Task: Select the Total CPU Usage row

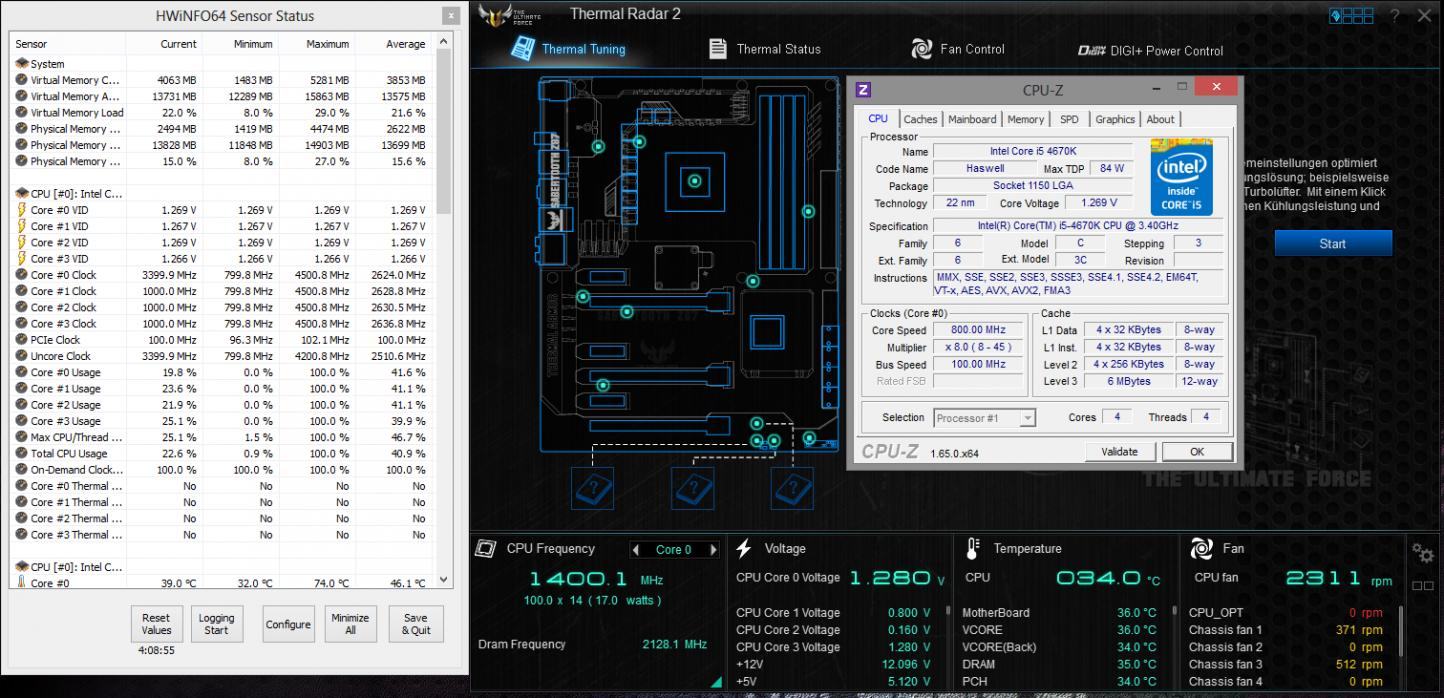Action: [224, 453]
